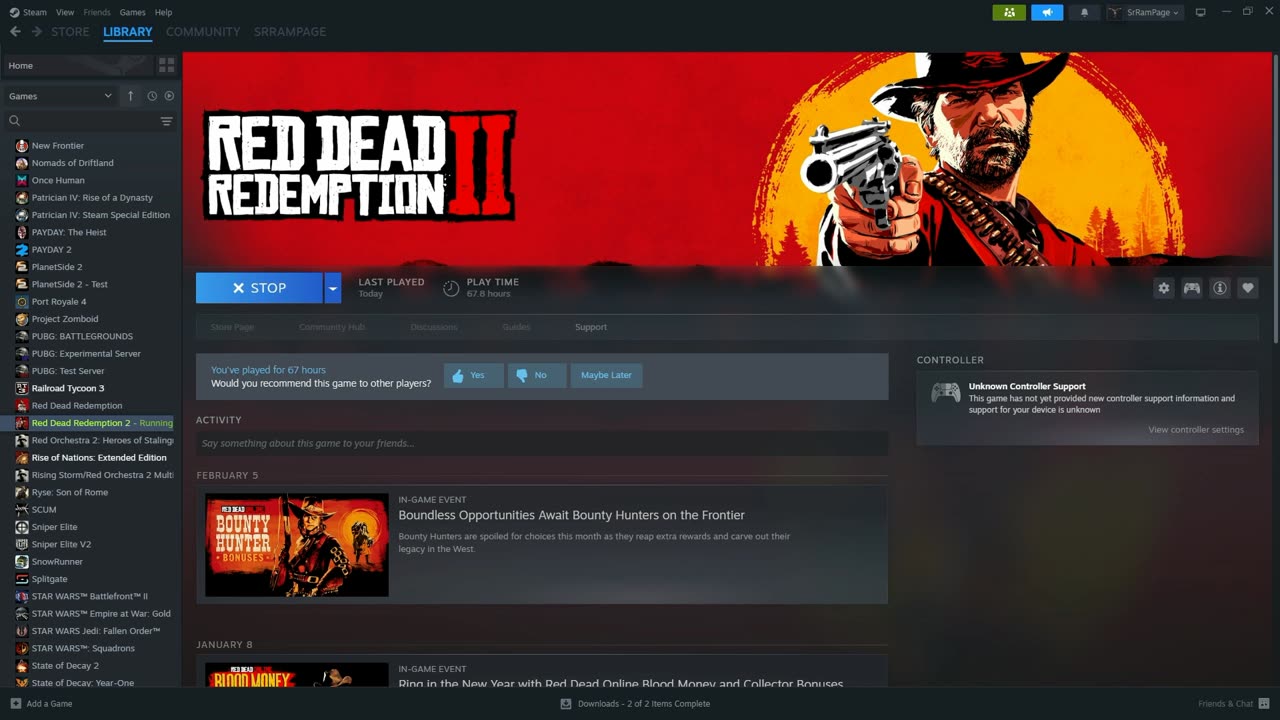Screen dimensions: 1280x720
Task: Click the activity 'Say something' input
Action: pyautogui.click(x=542, y=443)
